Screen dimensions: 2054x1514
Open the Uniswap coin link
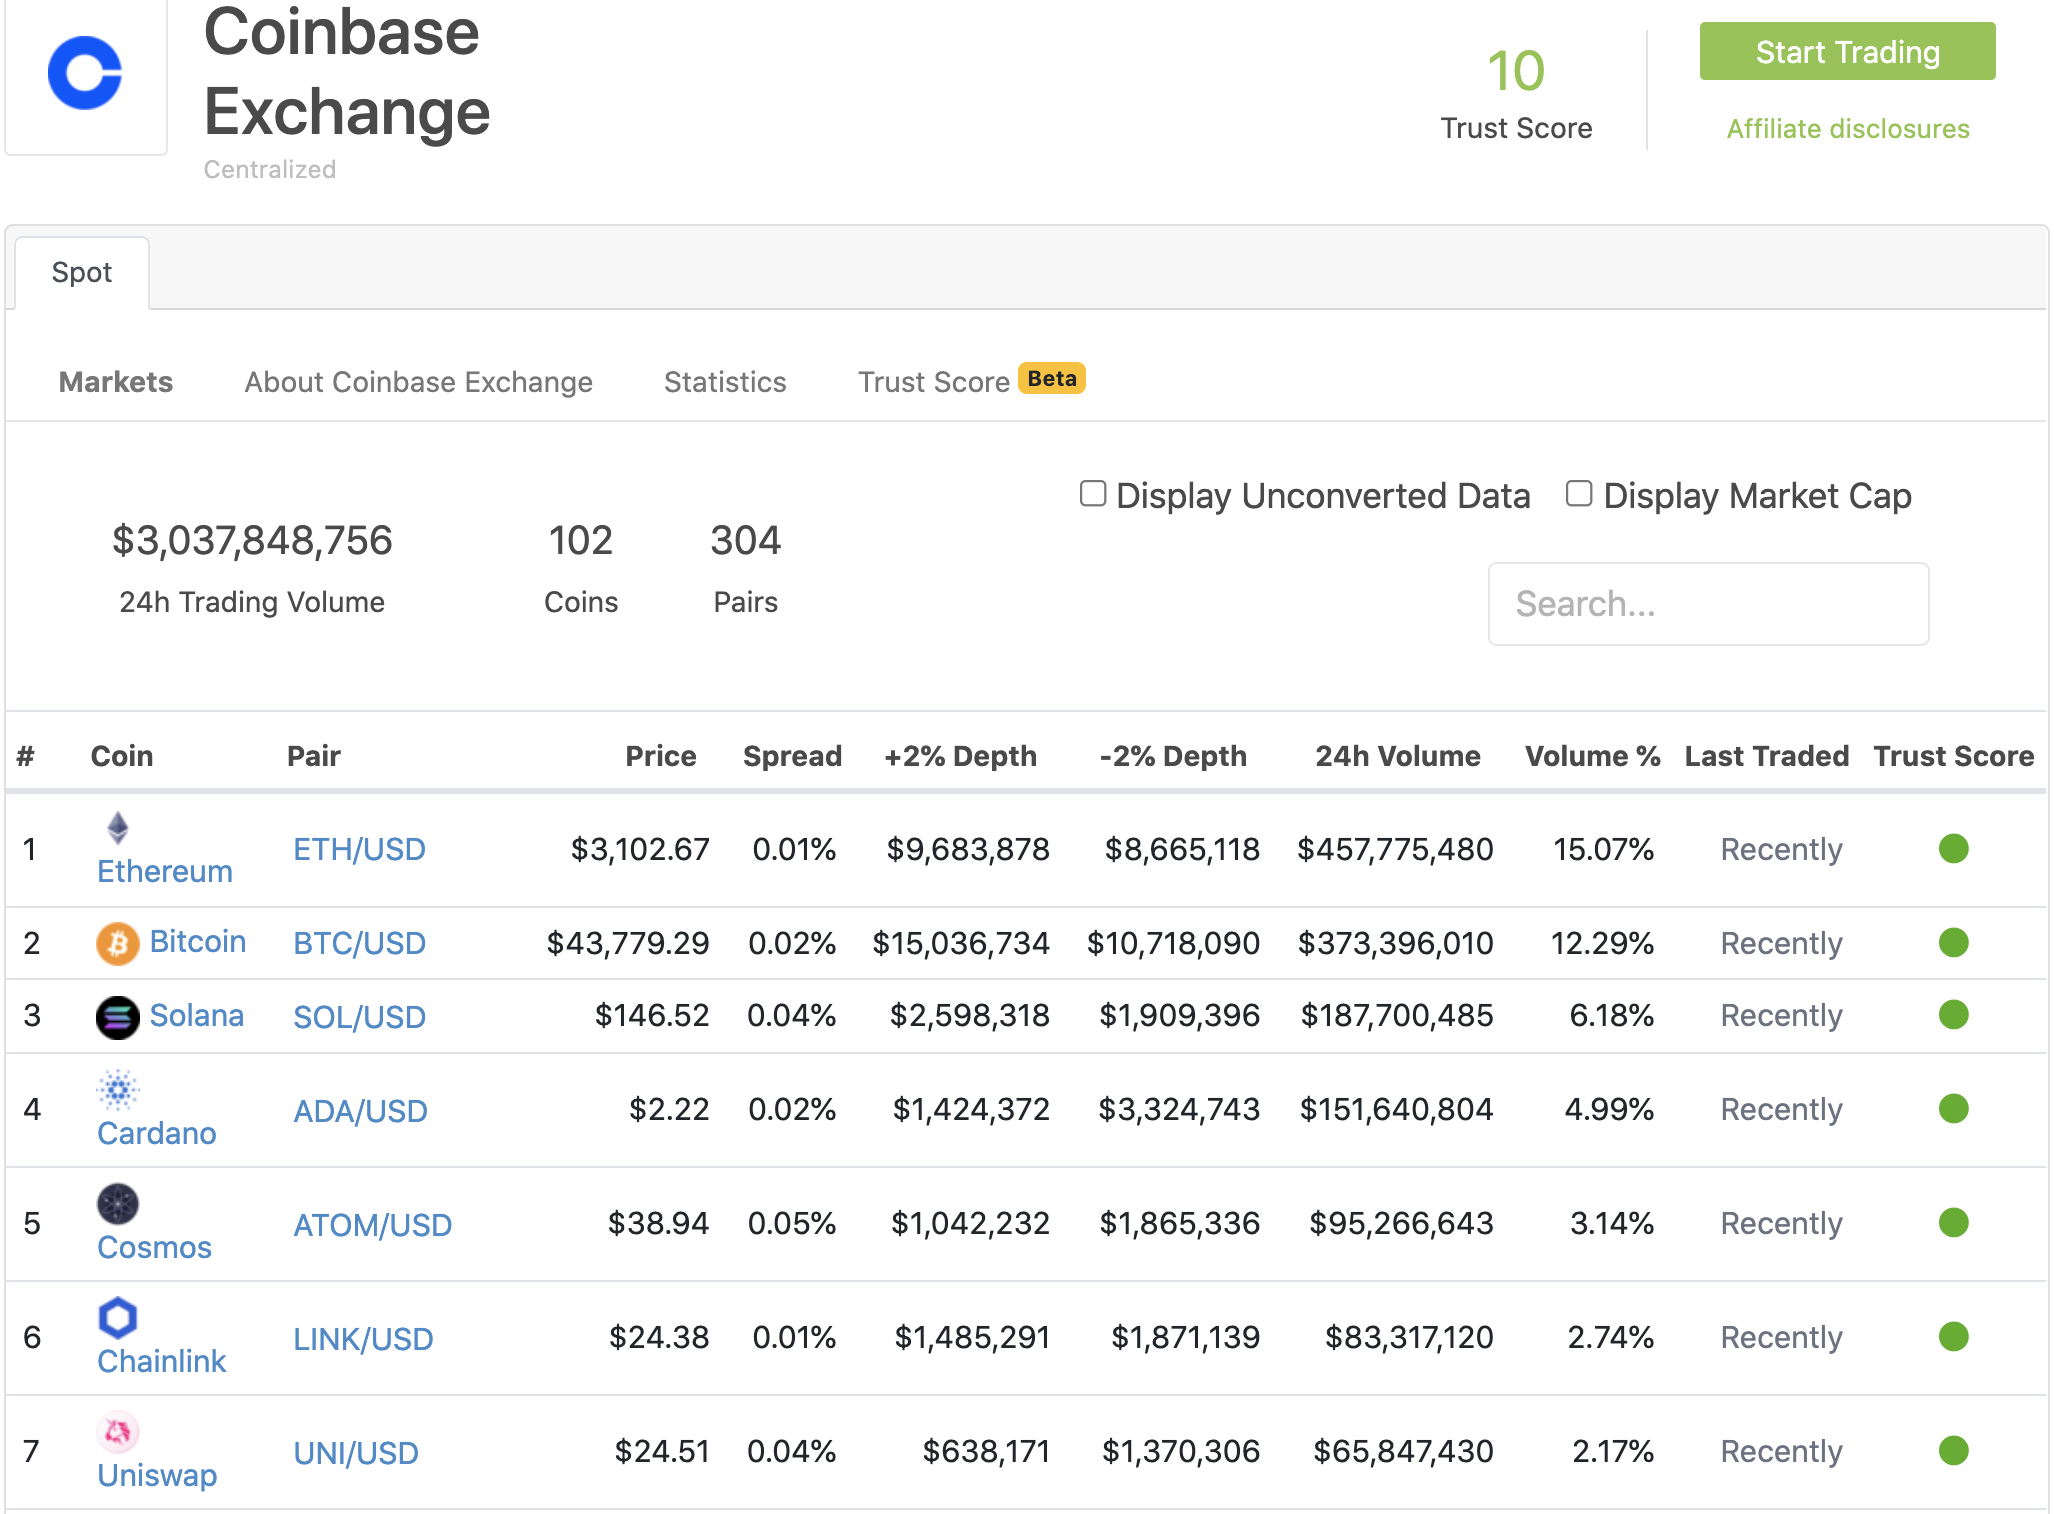pos(157,1475)
